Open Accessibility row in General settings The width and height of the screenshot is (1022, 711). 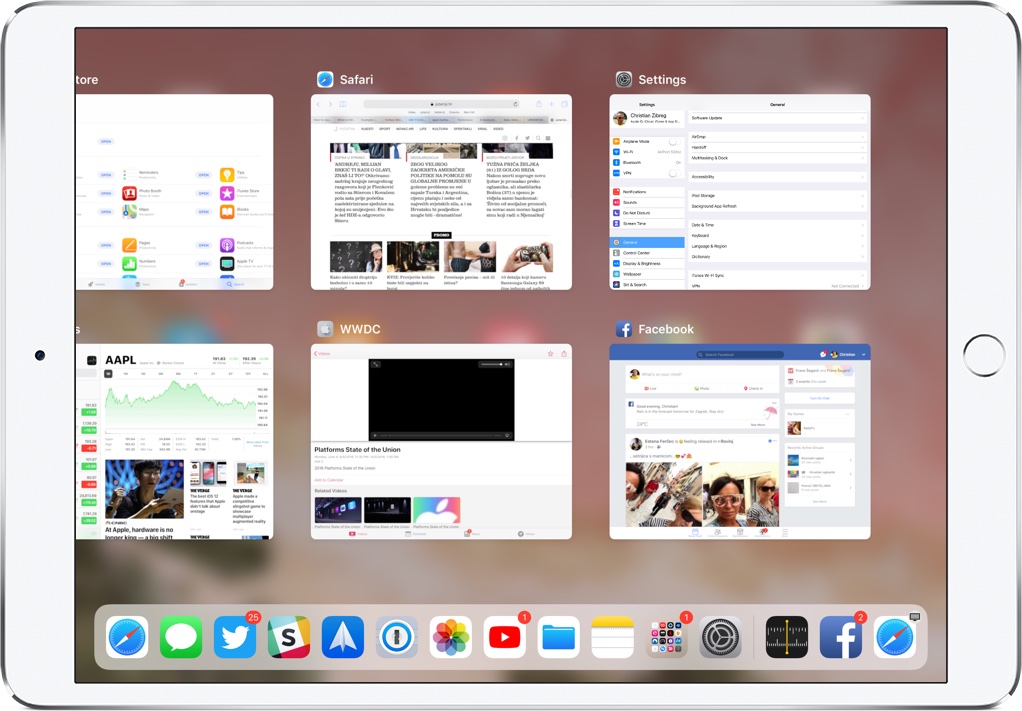(x=778, y=177)
